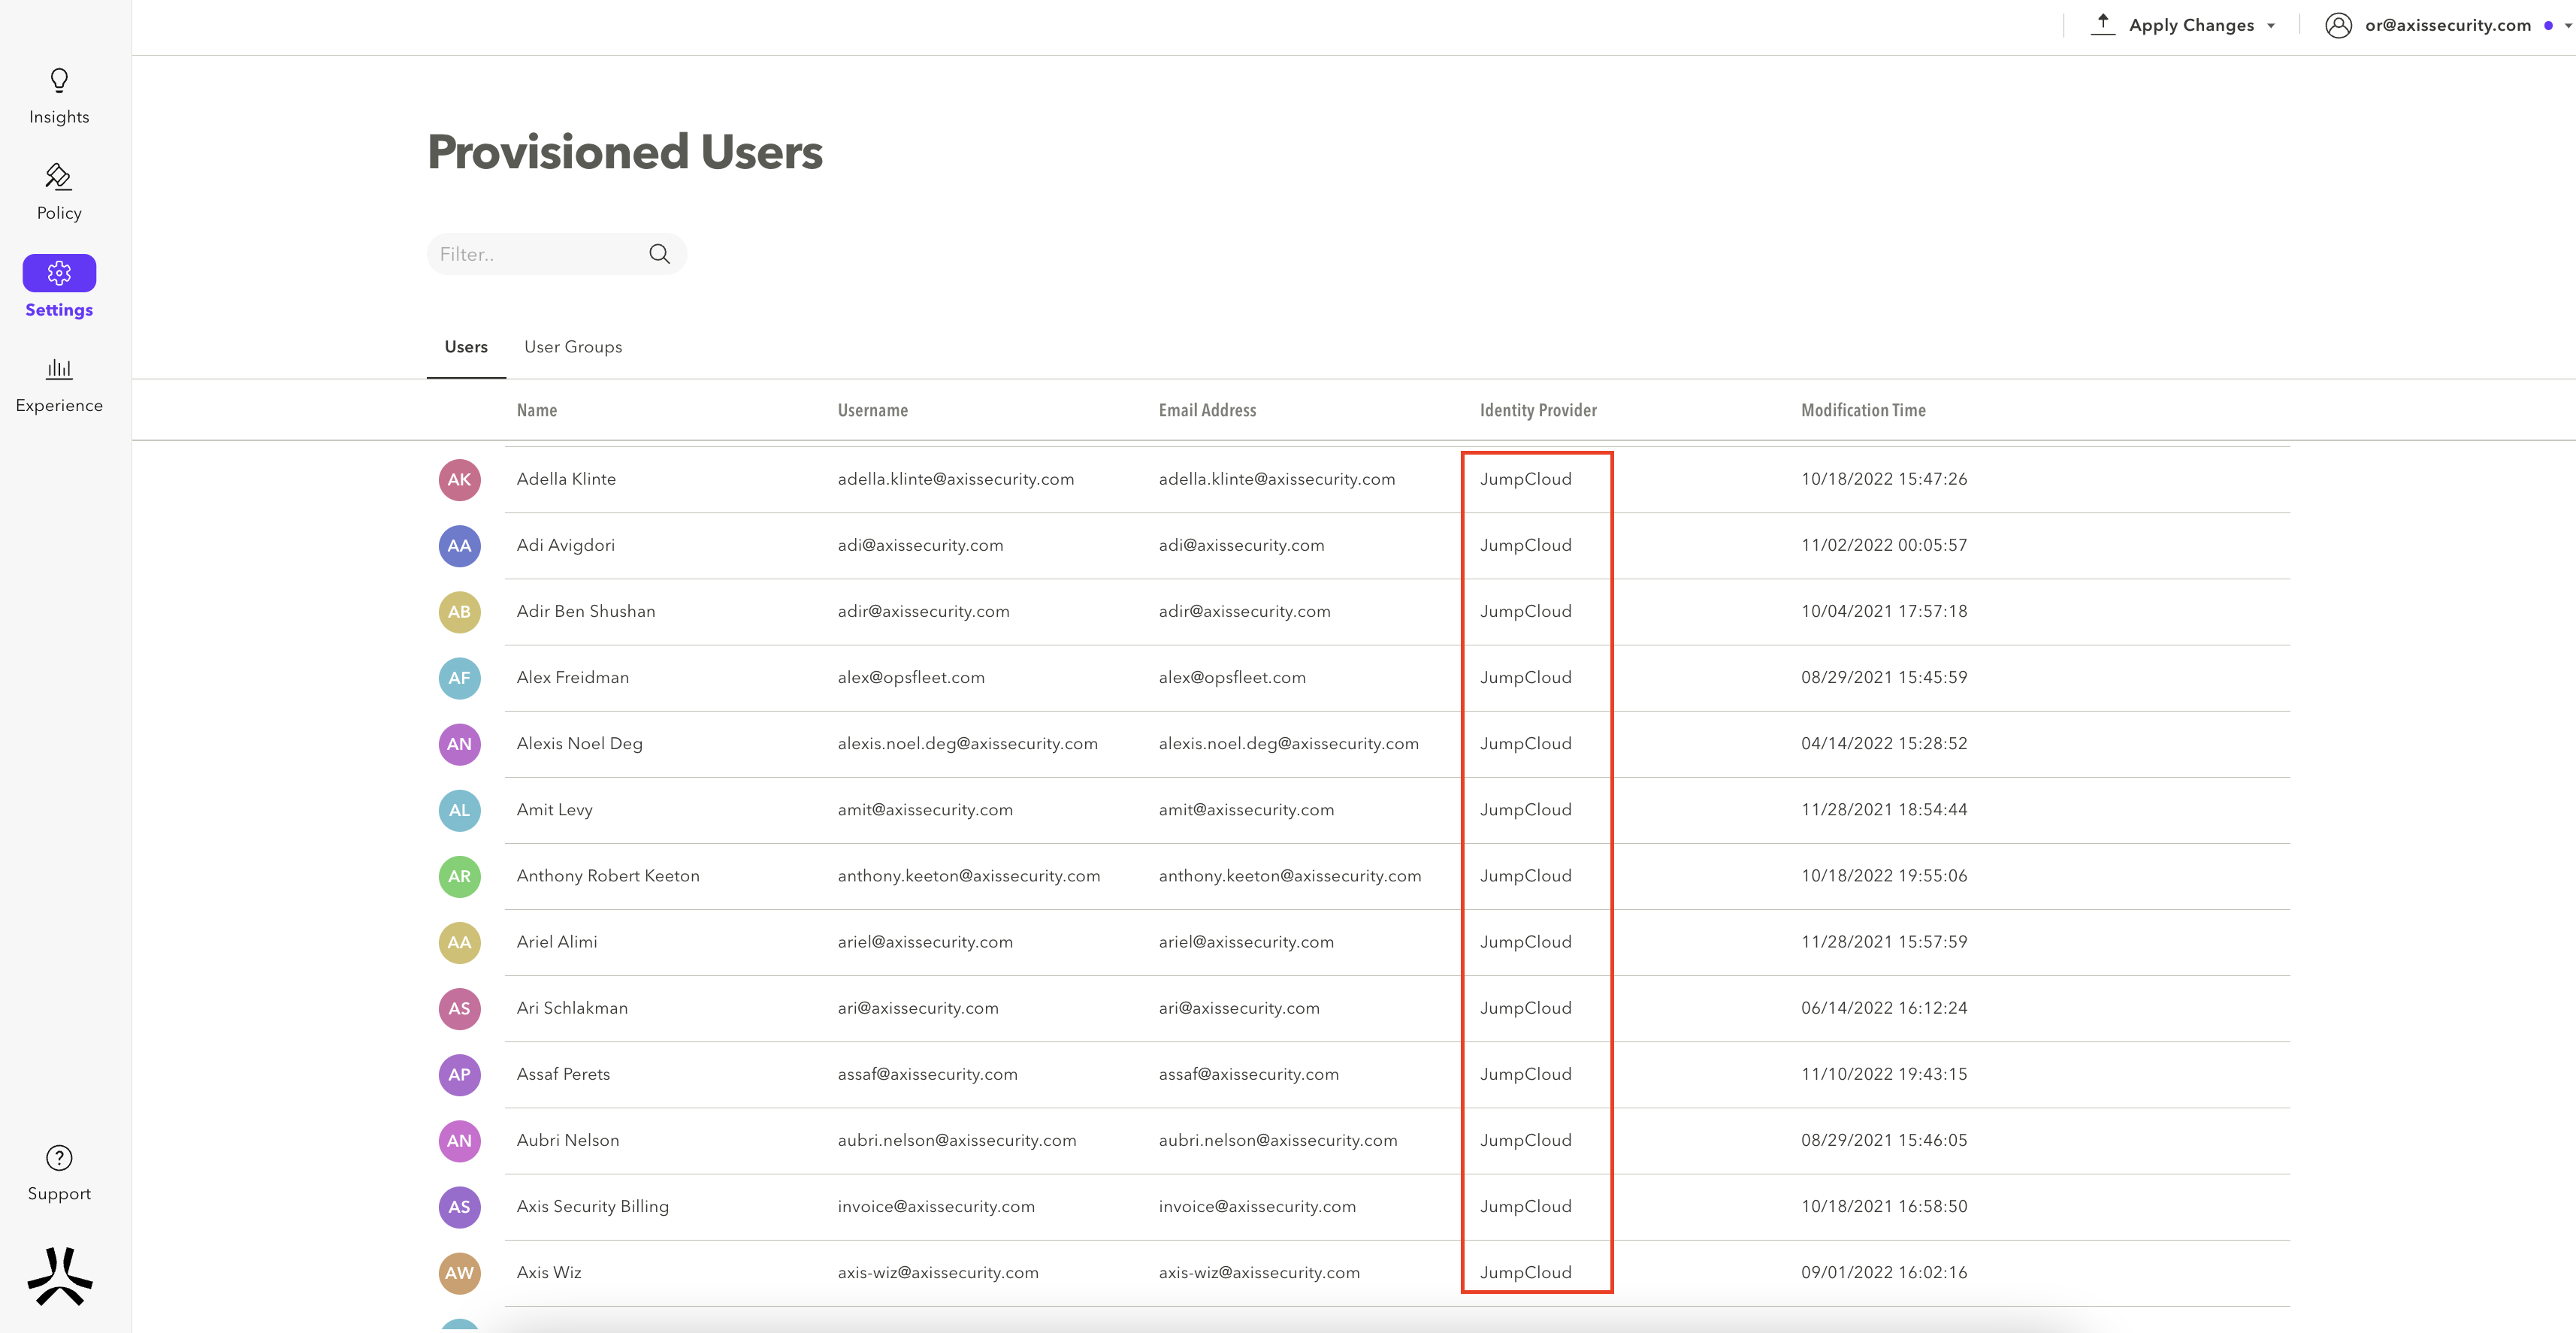Switch to the Users tab
Viewport: 2576px width, 1333px height.
[x=466, y=347]
